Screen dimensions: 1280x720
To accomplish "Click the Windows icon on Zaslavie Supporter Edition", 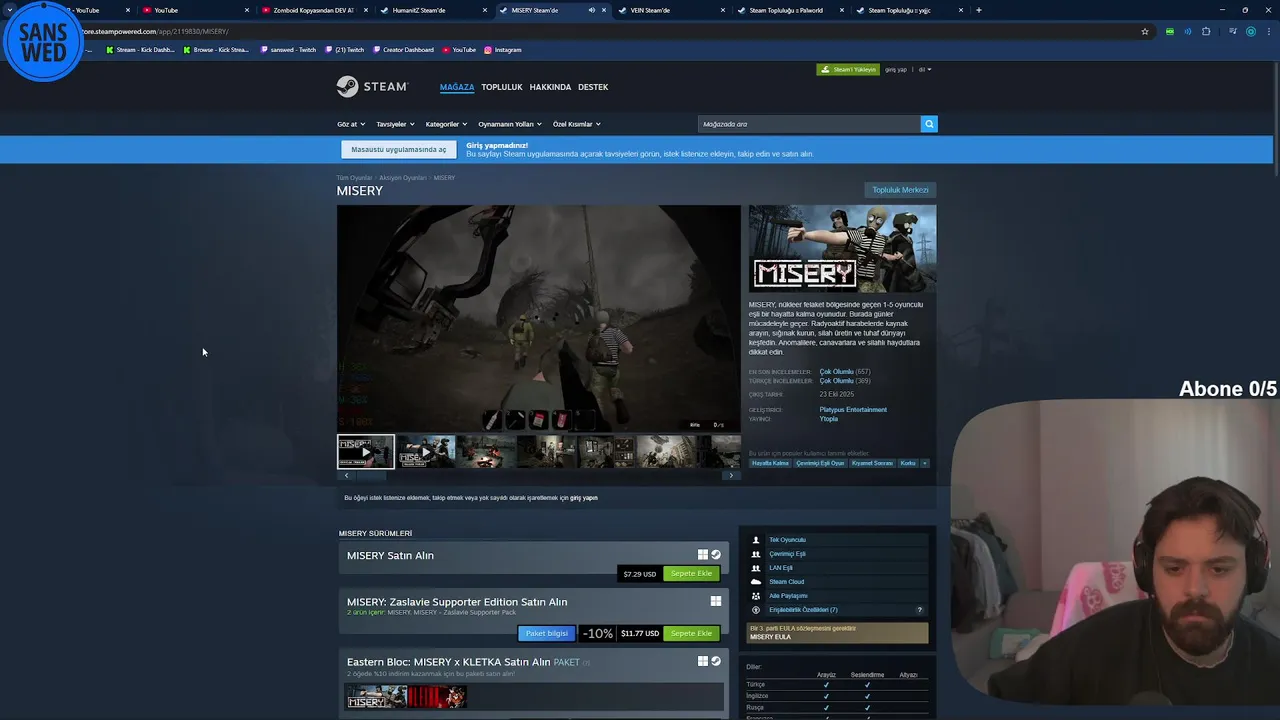I will pos(716,601).
